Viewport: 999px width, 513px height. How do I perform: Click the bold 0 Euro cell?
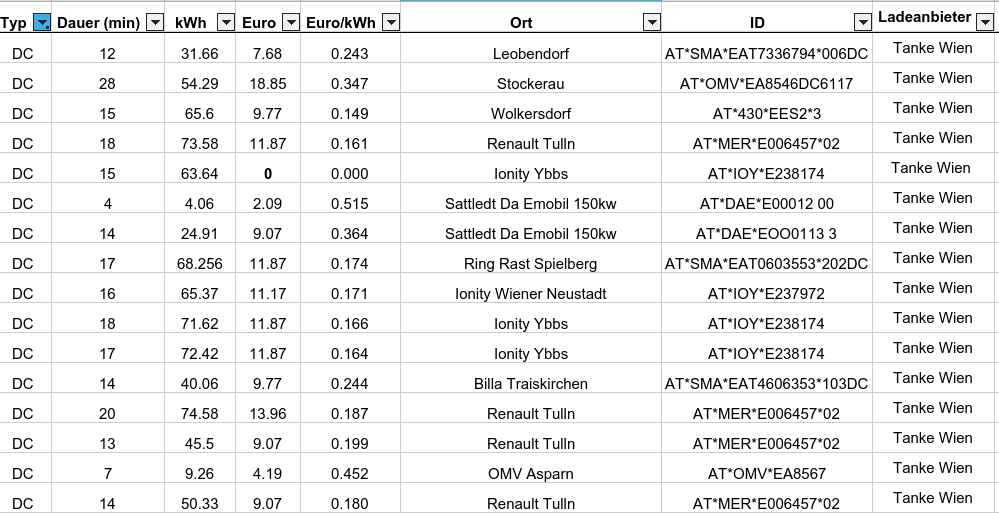pos(268,174)
